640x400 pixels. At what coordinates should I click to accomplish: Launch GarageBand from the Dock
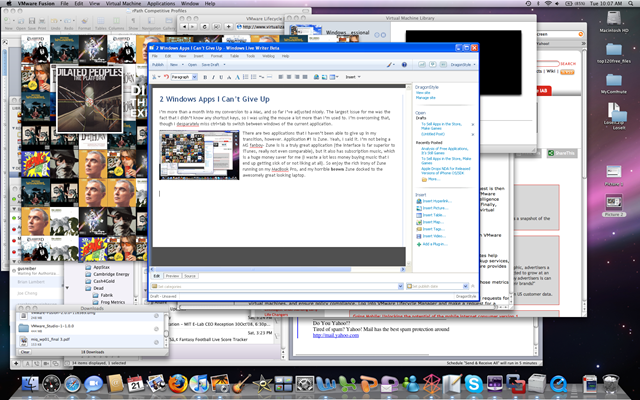click(x=242, y=384)
